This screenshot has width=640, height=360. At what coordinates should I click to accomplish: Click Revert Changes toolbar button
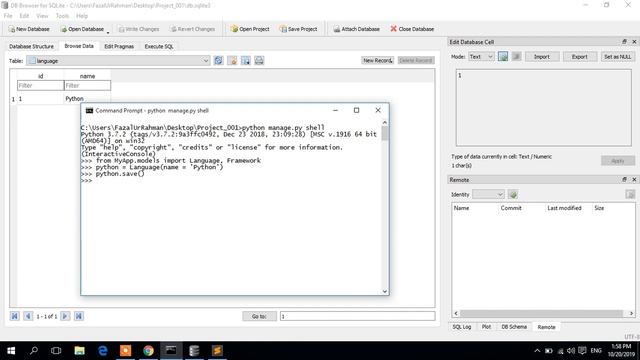[x=193, y=29]
